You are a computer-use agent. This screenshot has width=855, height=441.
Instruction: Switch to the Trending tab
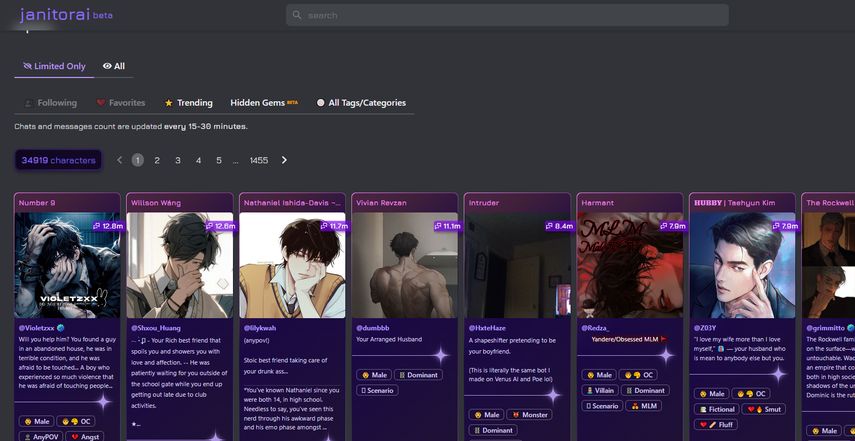[x=189, y=102]
